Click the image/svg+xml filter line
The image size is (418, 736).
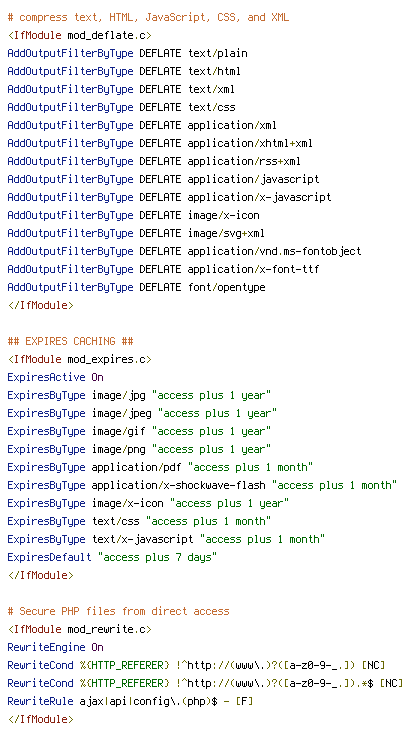pos(136,234)
